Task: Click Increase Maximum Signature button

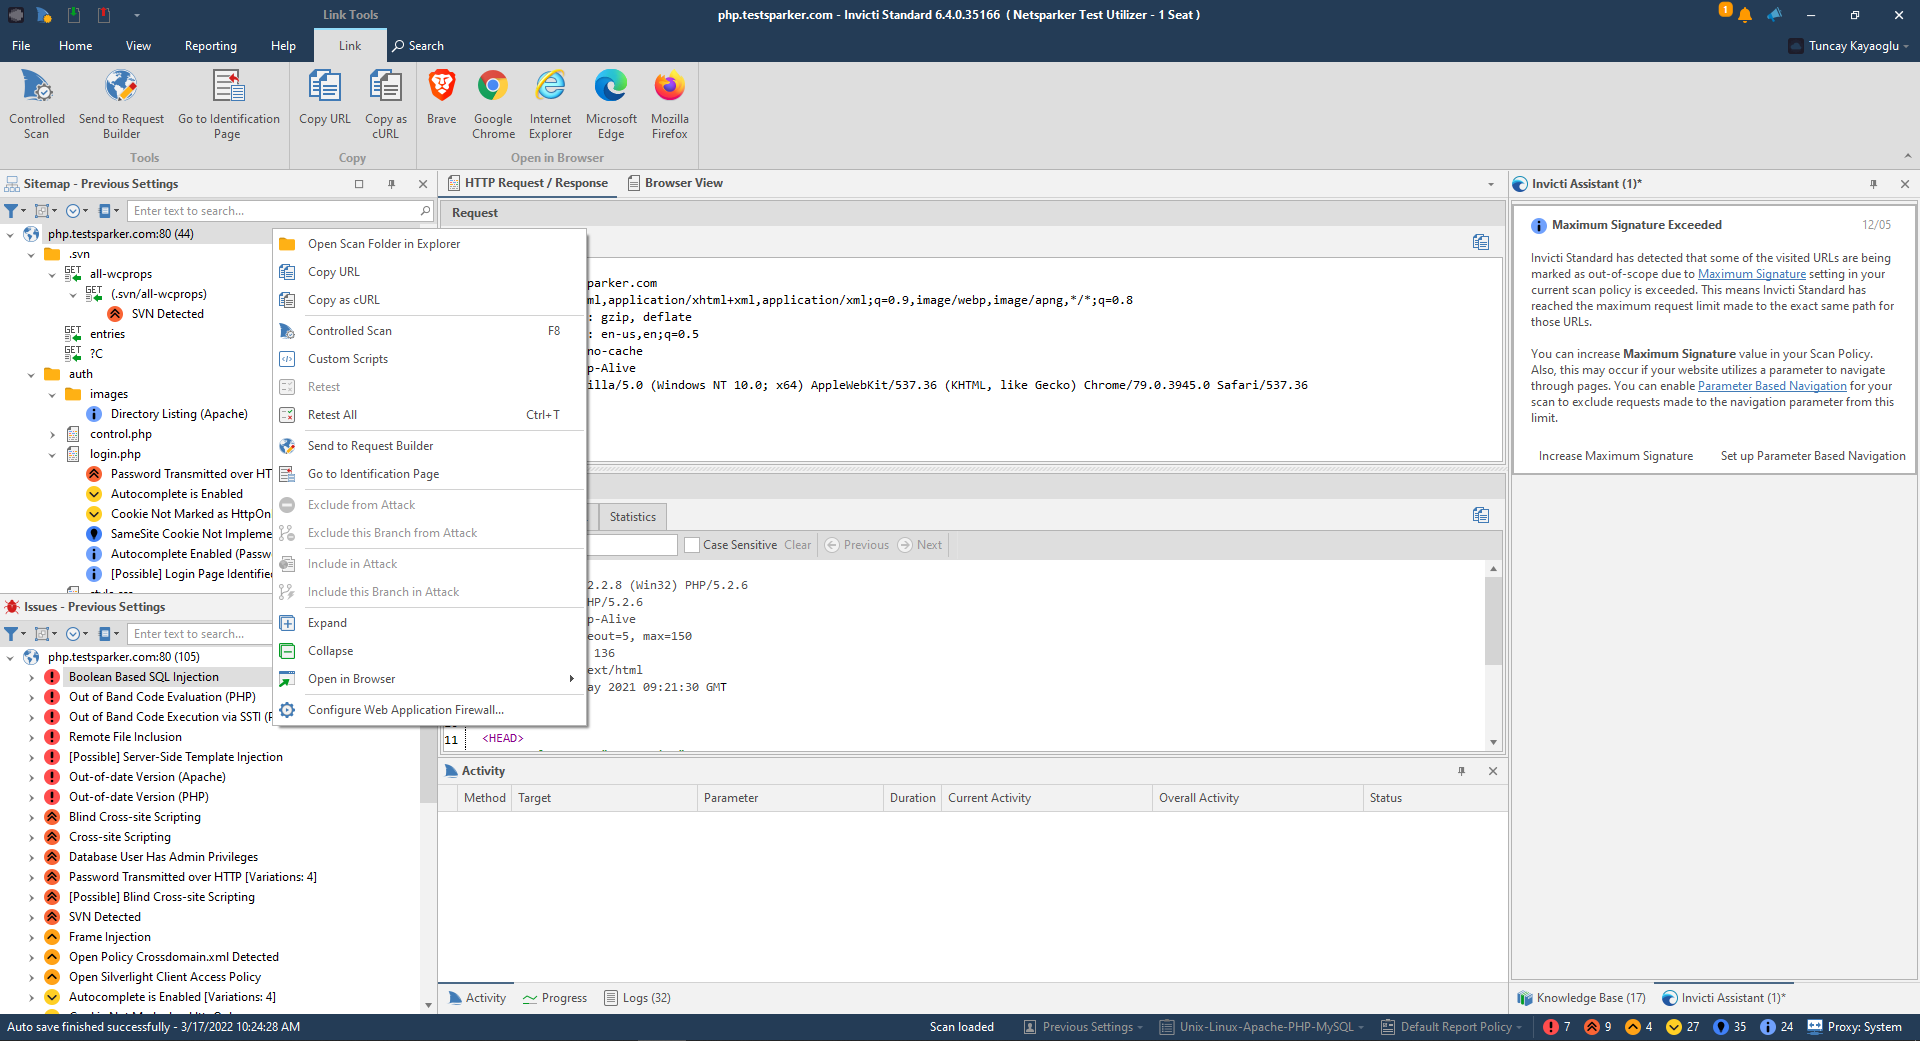Action: (x=1616, y=456)
